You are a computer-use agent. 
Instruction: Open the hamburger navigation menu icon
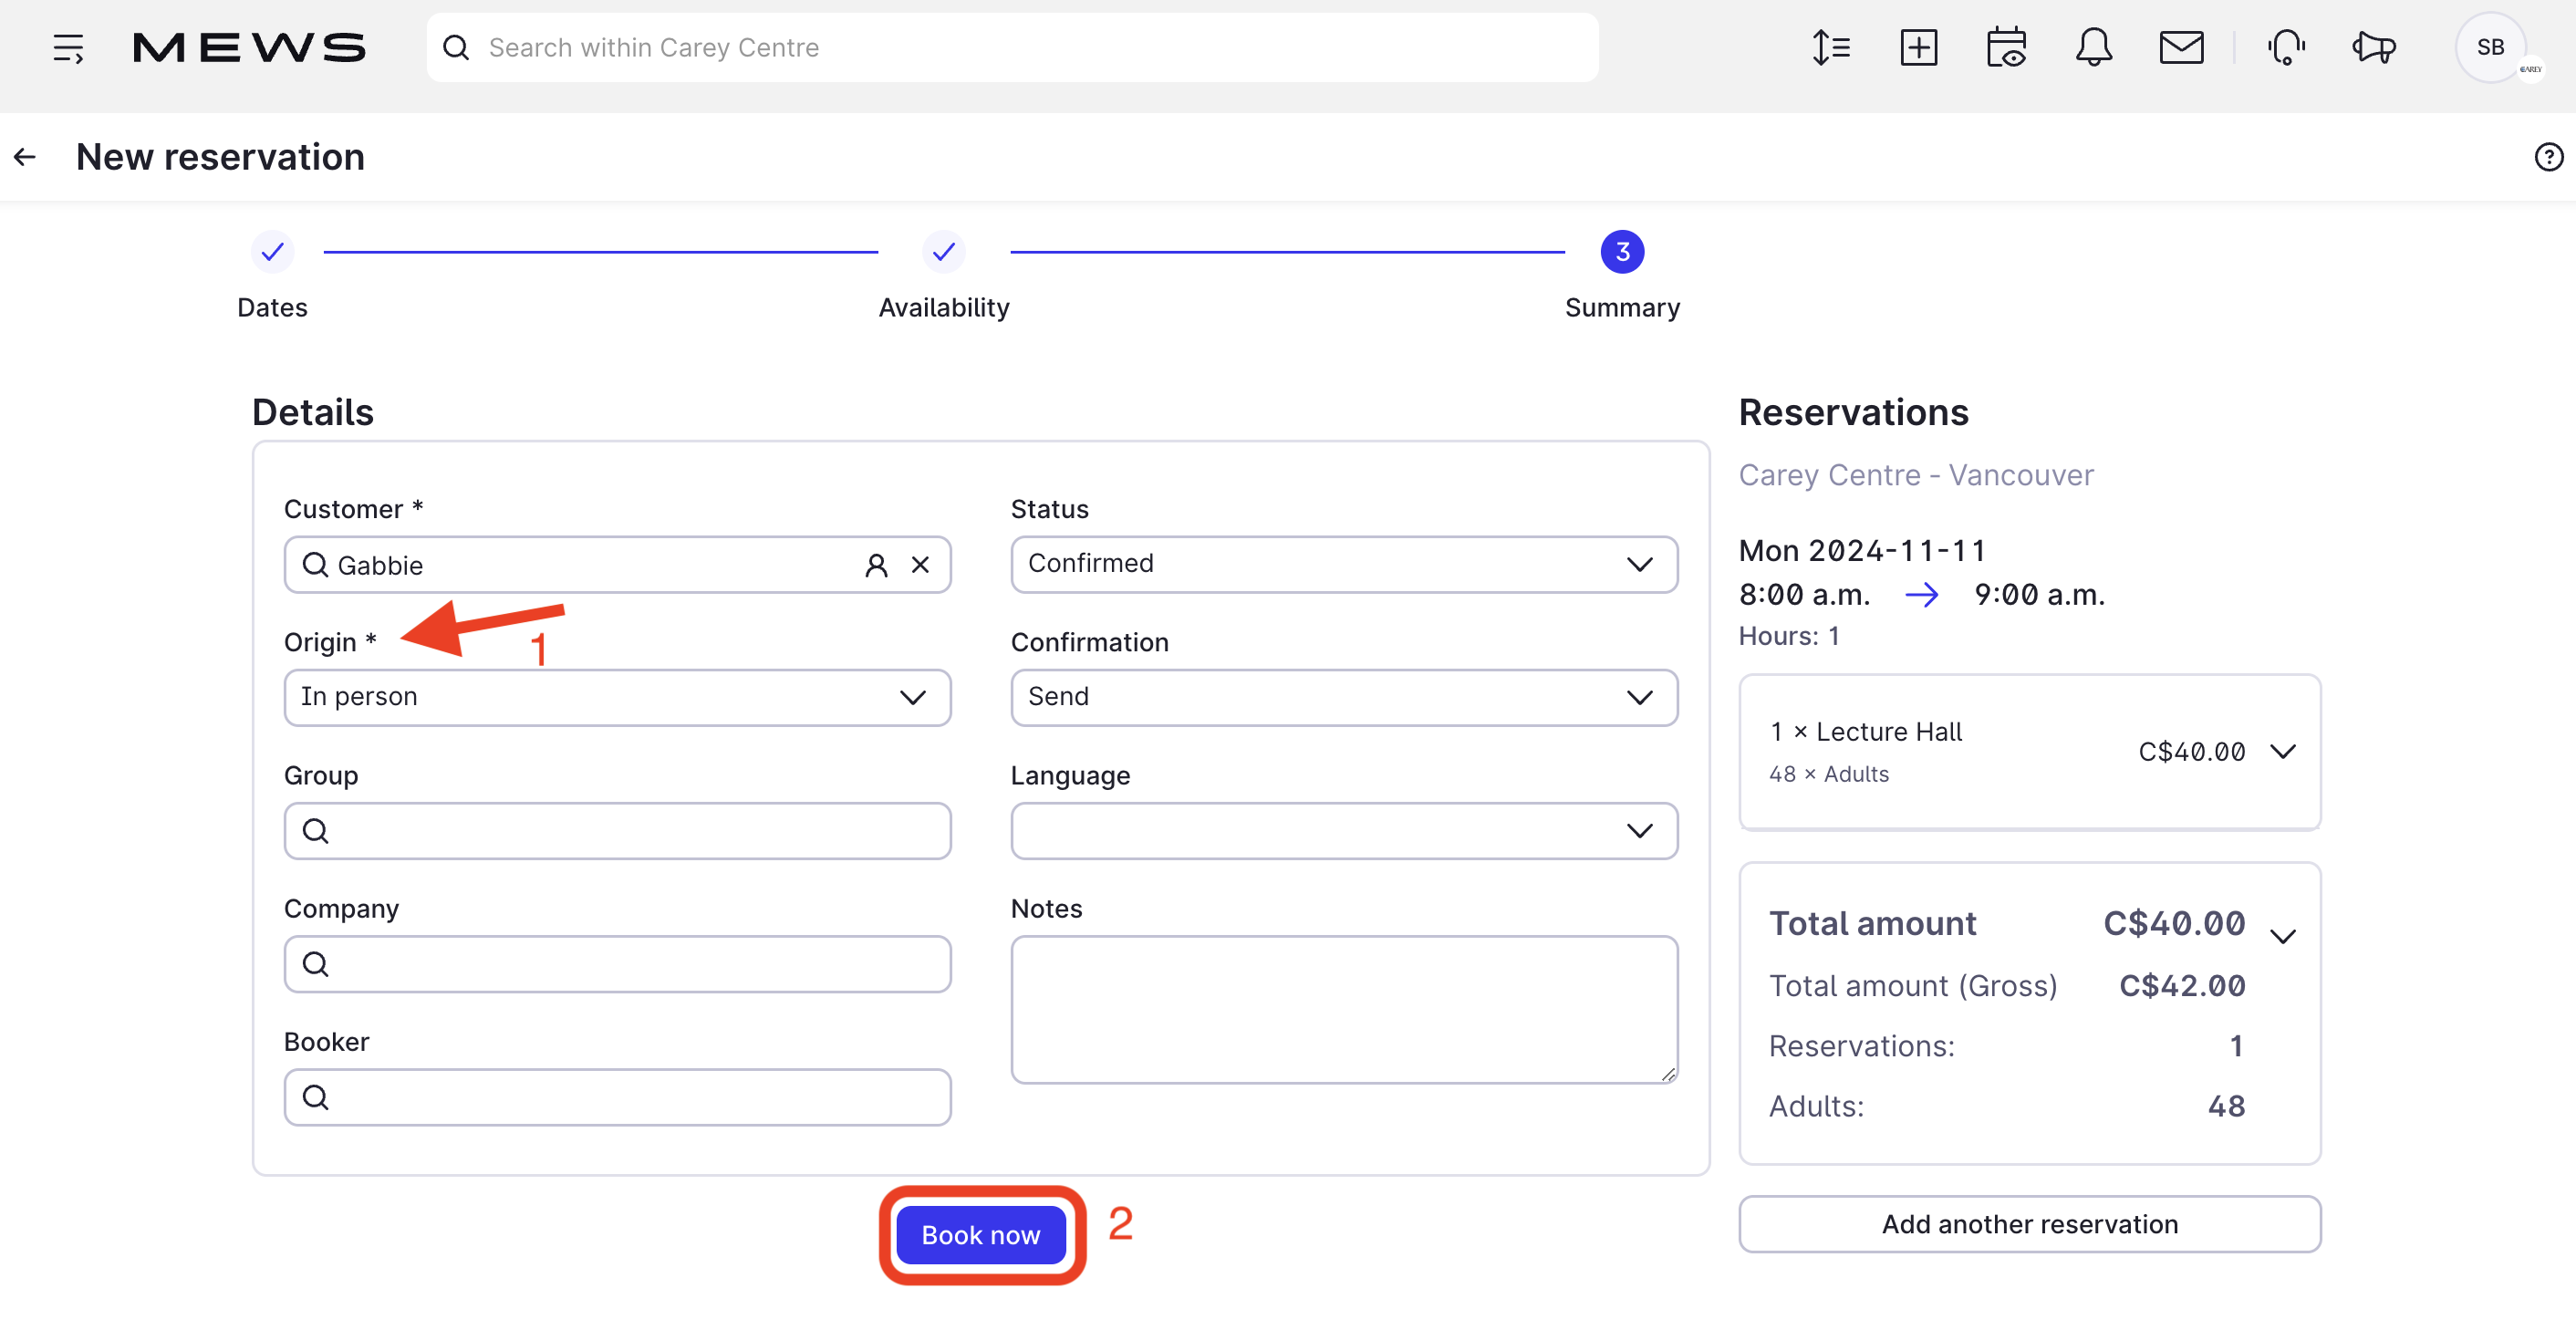68,47
